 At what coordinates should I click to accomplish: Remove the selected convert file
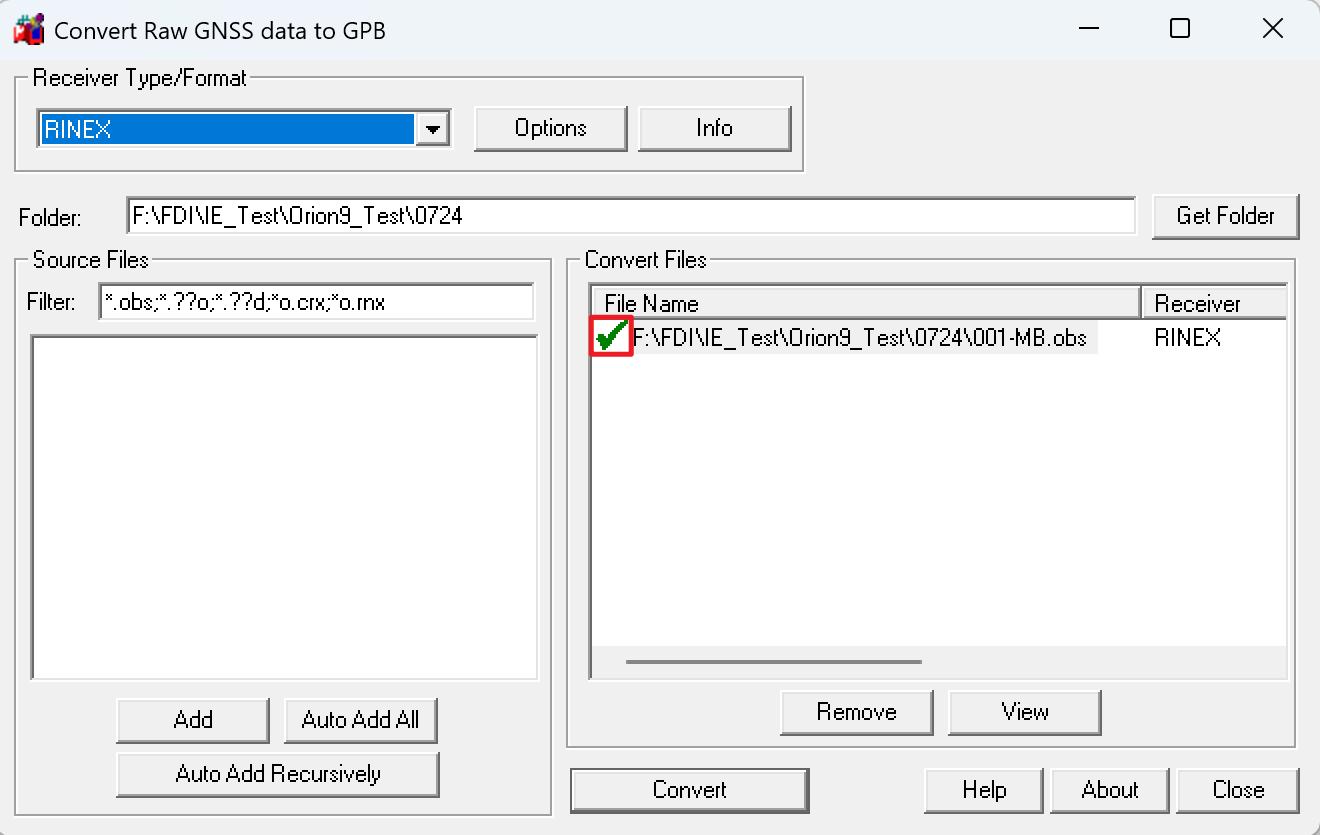857,712
